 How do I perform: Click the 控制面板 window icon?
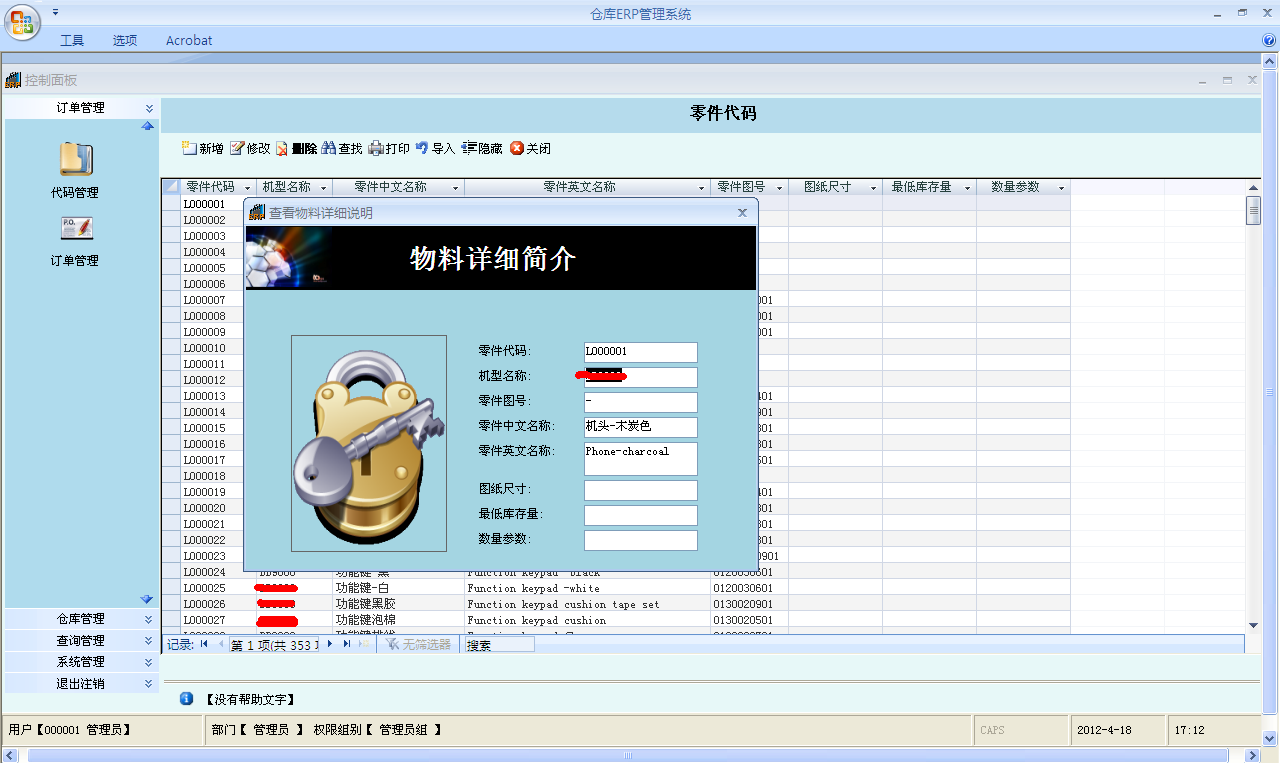[13, 80]
